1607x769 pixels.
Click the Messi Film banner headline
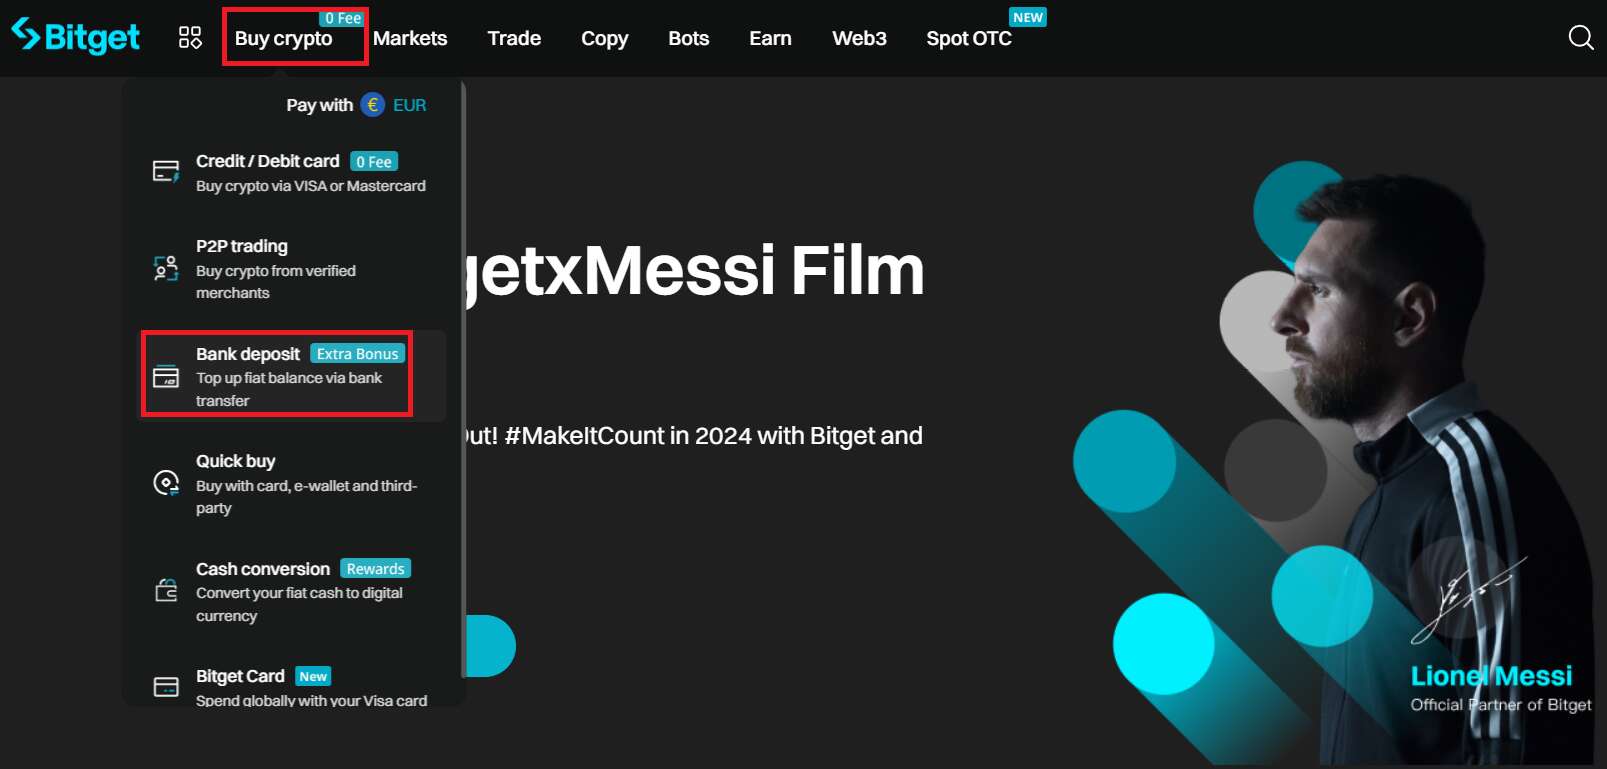(x=695, y=270)
